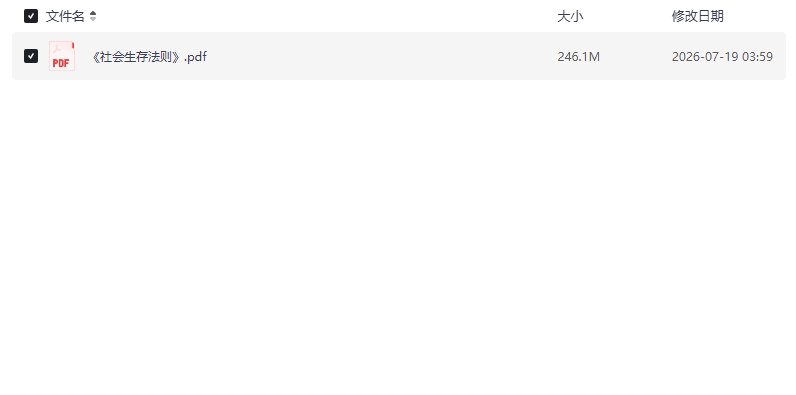Click the .pdf extension in the file name
This screenshot has width=796, height=395.
click(x=195, y=56)
